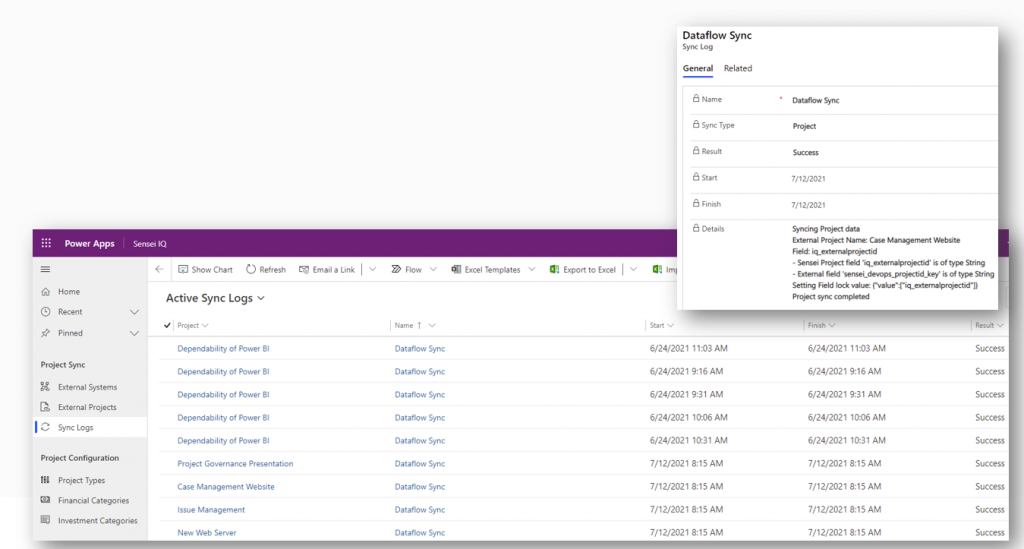Viewport: 1024px width, 549px height.
Task: Click the Show Chart icon
Action: pyautogui.click(x=183, y=269)
